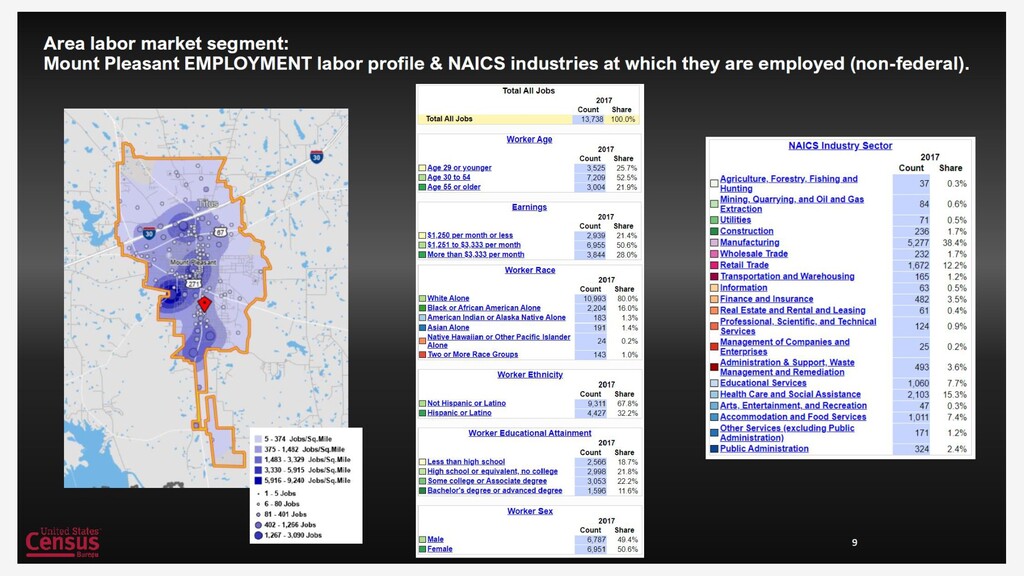Image resolution: width=1024 pixels, height=576 pixels.
Task: Click the Male link
Action: 435,539
